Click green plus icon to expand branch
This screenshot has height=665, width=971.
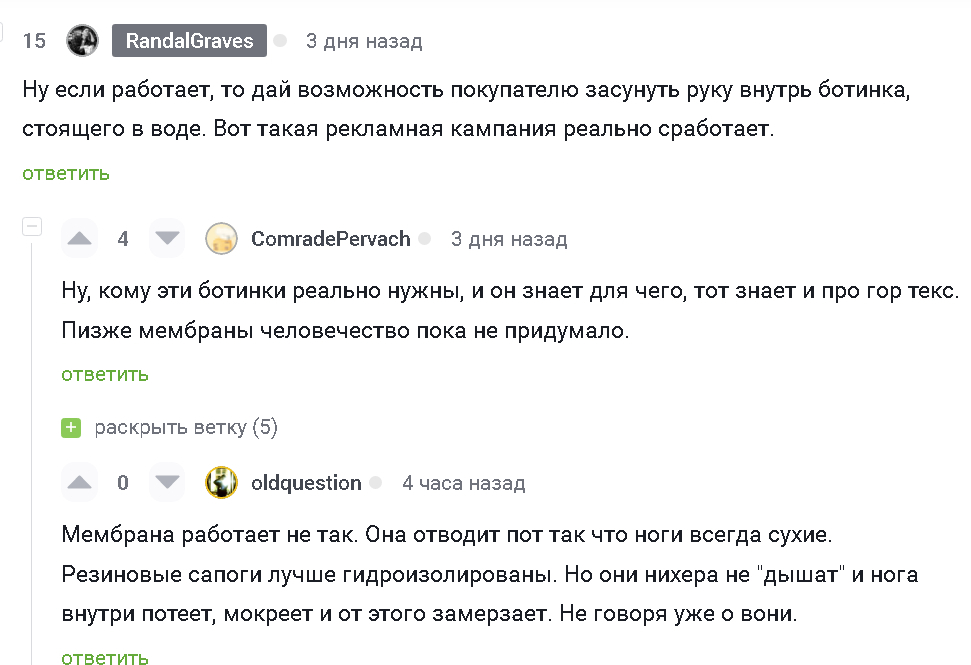click(x=71, y=428)
